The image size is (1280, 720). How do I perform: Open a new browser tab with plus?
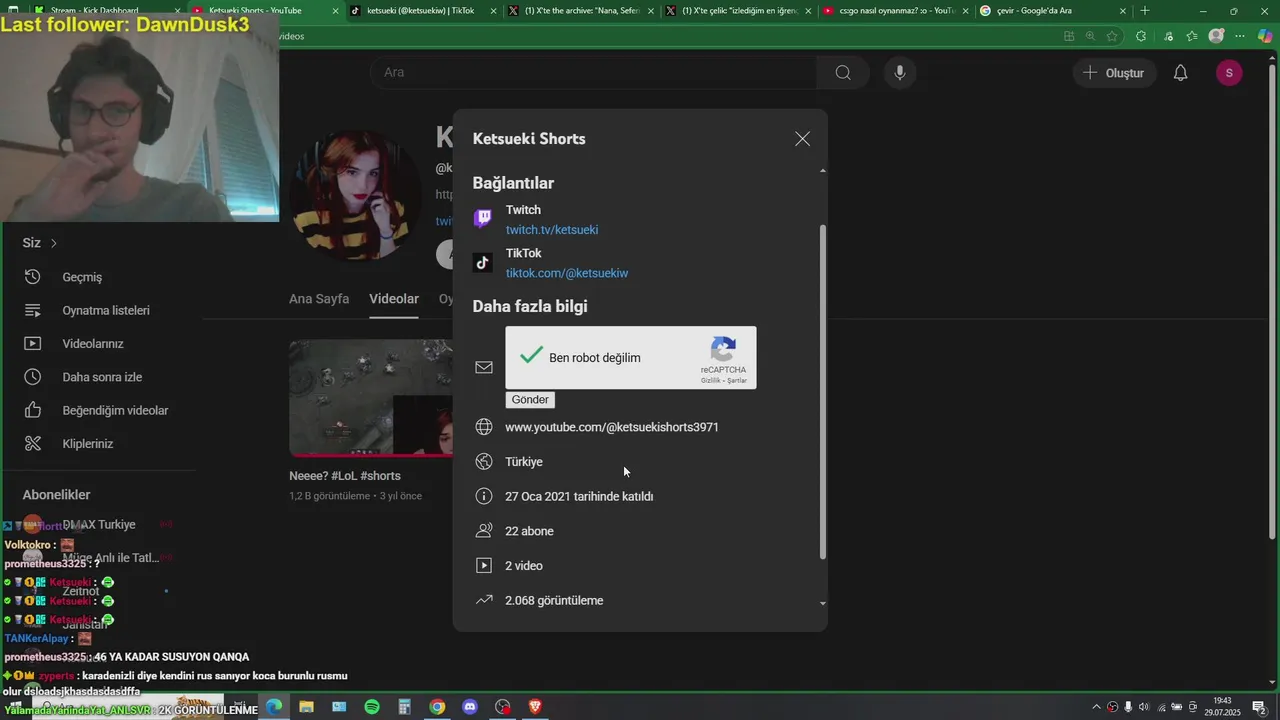(1145, 11)
